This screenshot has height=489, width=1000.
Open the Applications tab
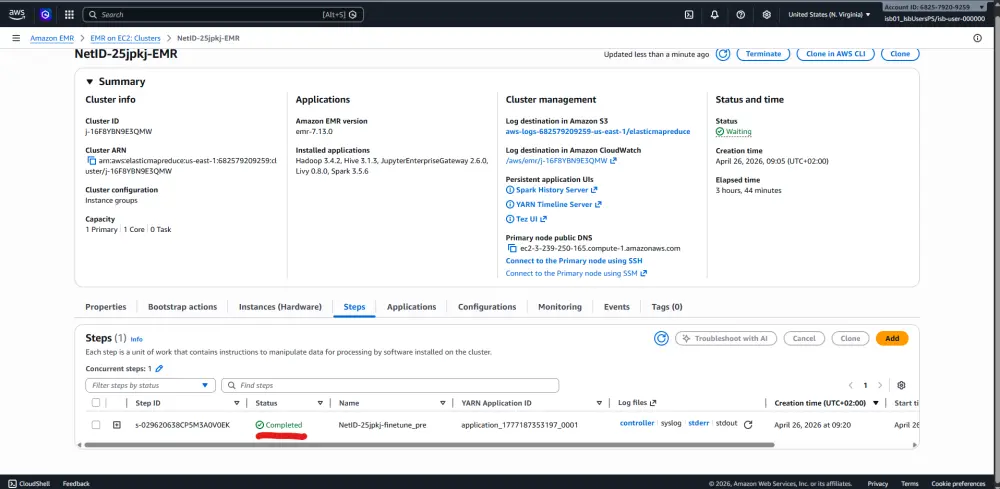[x=411, y=307]
